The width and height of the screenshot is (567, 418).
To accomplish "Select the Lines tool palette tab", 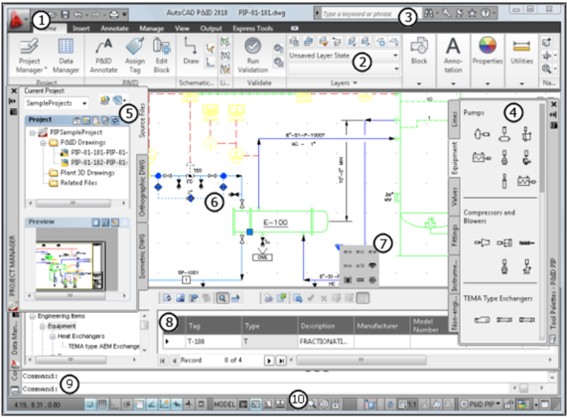I will pyautogui.click(x=454, y=119).
